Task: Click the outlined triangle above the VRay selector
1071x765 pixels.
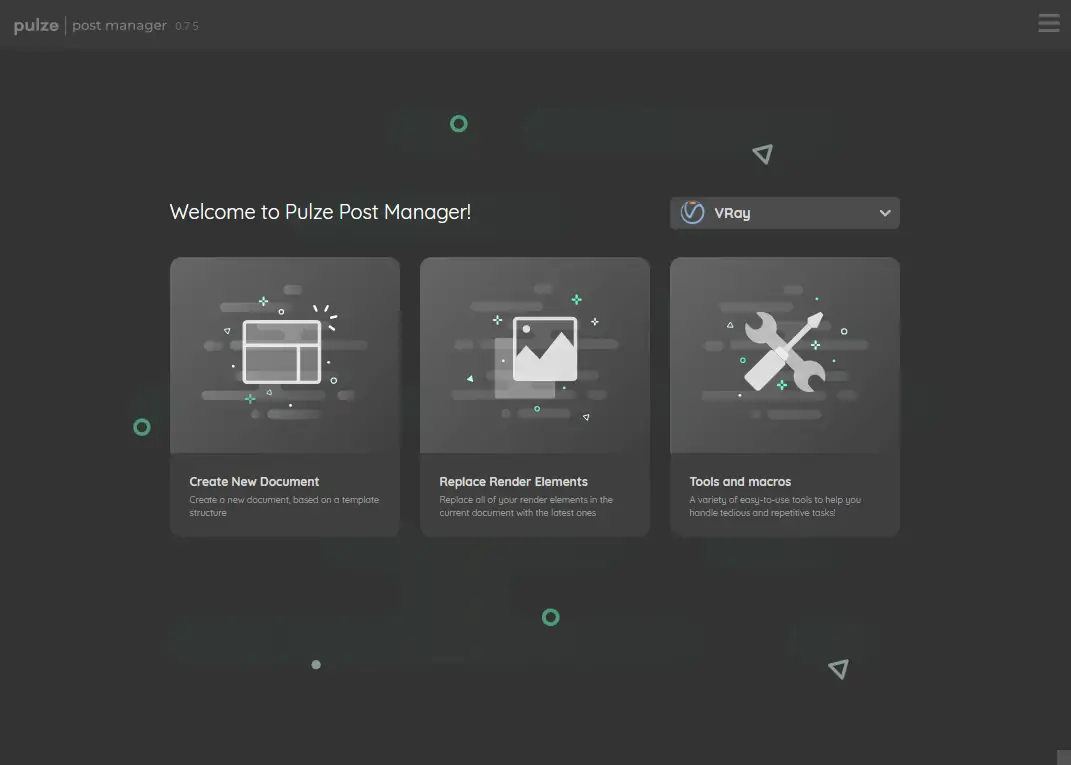Action: (763, 154)
